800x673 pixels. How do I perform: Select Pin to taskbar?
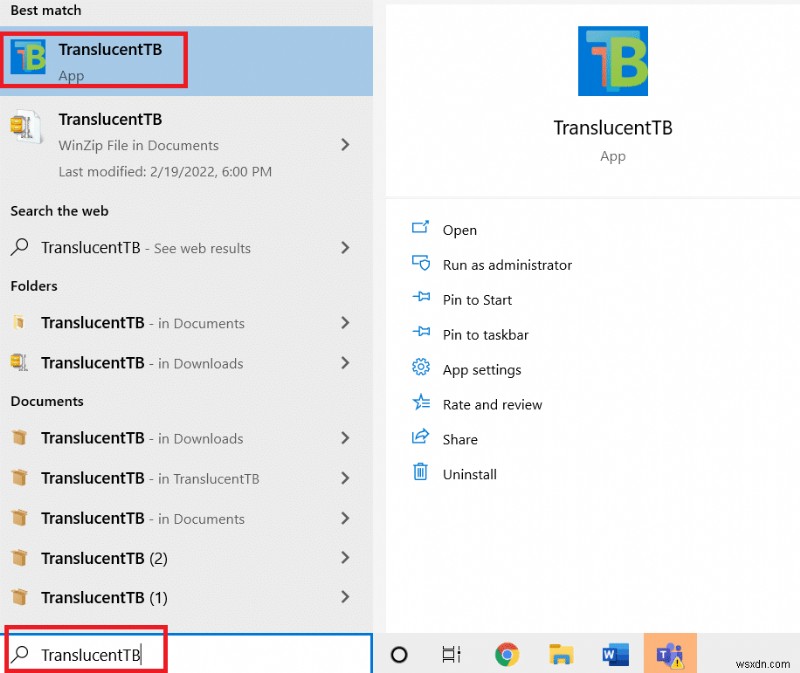pos(483,334)
